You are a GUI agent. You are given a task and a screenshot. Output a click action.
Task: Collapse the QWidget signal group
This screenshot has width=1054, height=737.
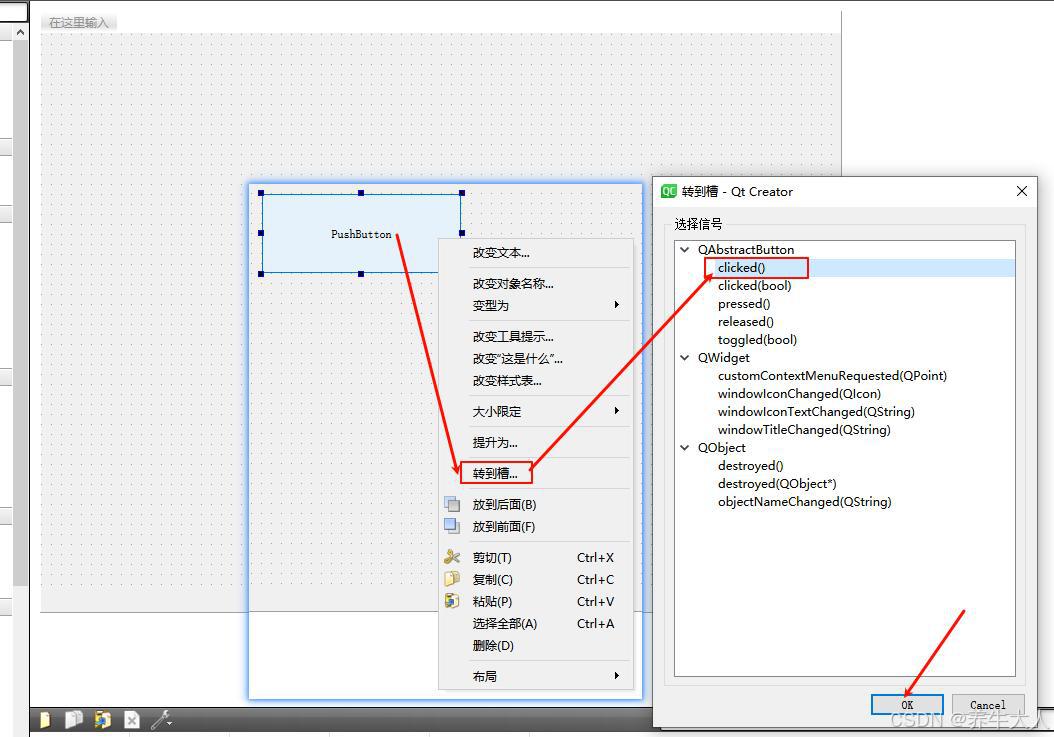[x=685, y=358]
